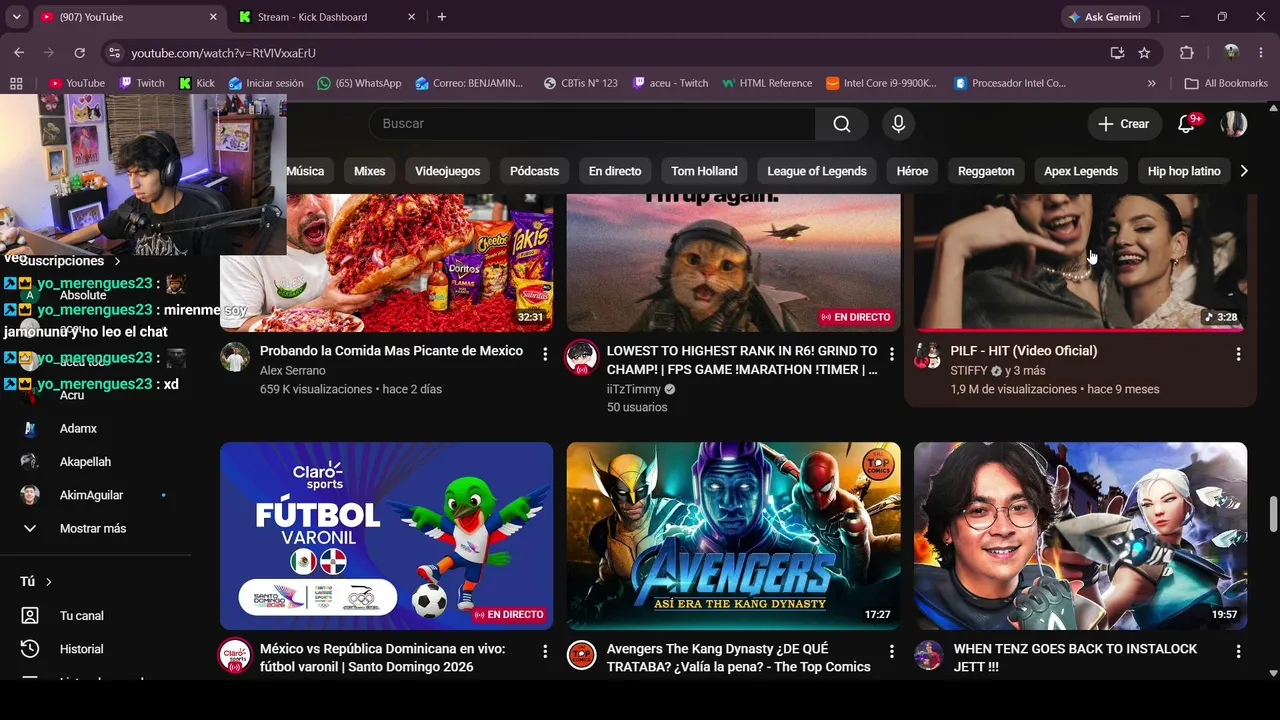View site information icon in address bar
The width and height of the screenshot is (1280, 720).
tap(114, 53)
